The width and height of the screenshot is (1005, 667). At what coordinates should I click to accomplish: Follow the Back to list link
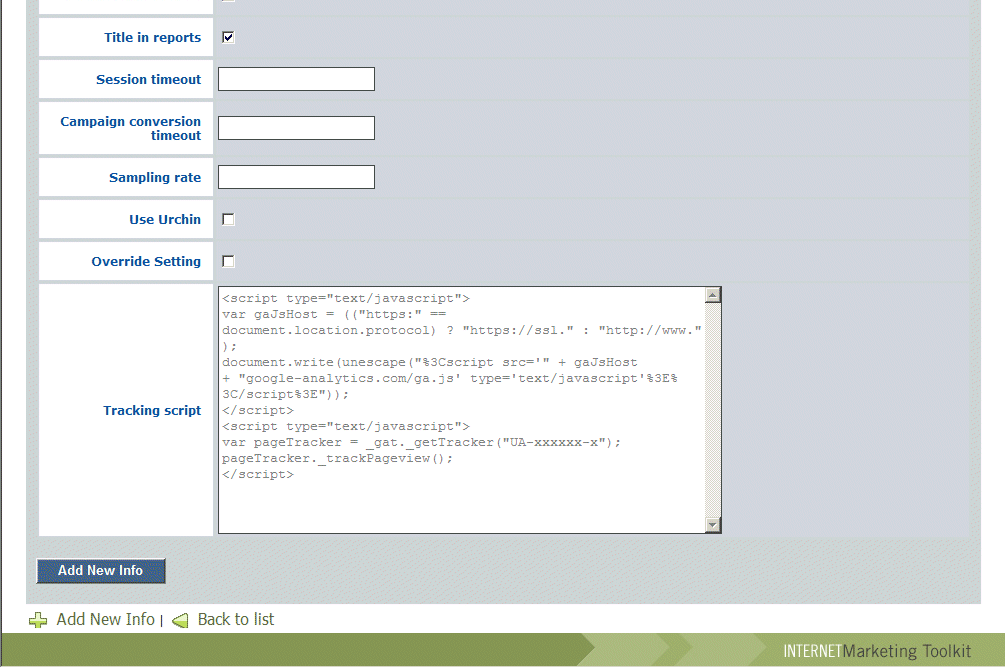click(x=236, y=620)
